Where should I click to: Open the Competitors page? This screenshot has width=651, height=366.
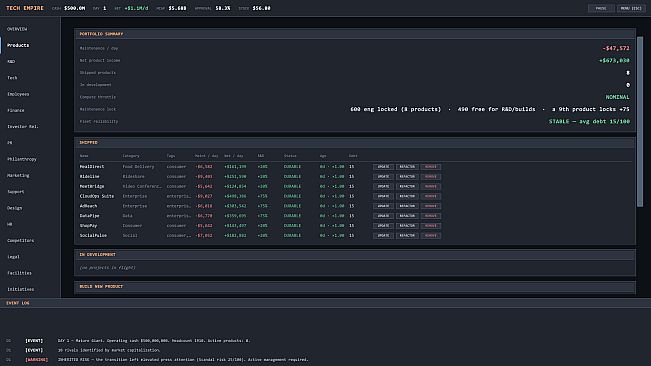click(x=21, y=241)
